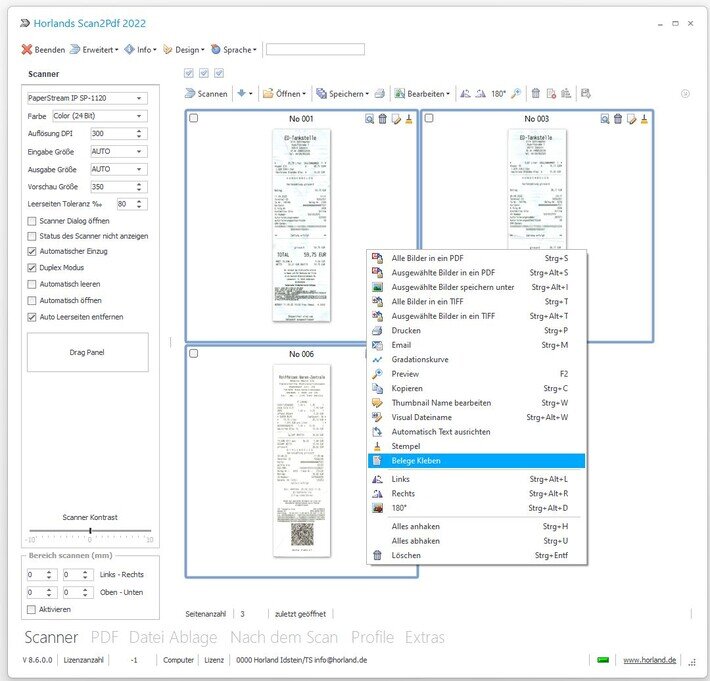Image resolution: width=710 pixels, height=681 pixels.
Task: Click the red X Beenden icon
Action: point(27,49)
